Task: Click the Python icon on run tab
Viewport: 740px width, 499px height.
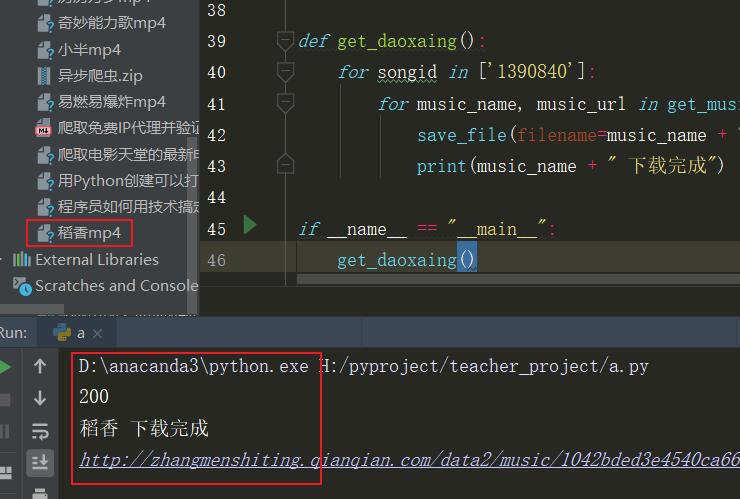Action: point(62,332)
